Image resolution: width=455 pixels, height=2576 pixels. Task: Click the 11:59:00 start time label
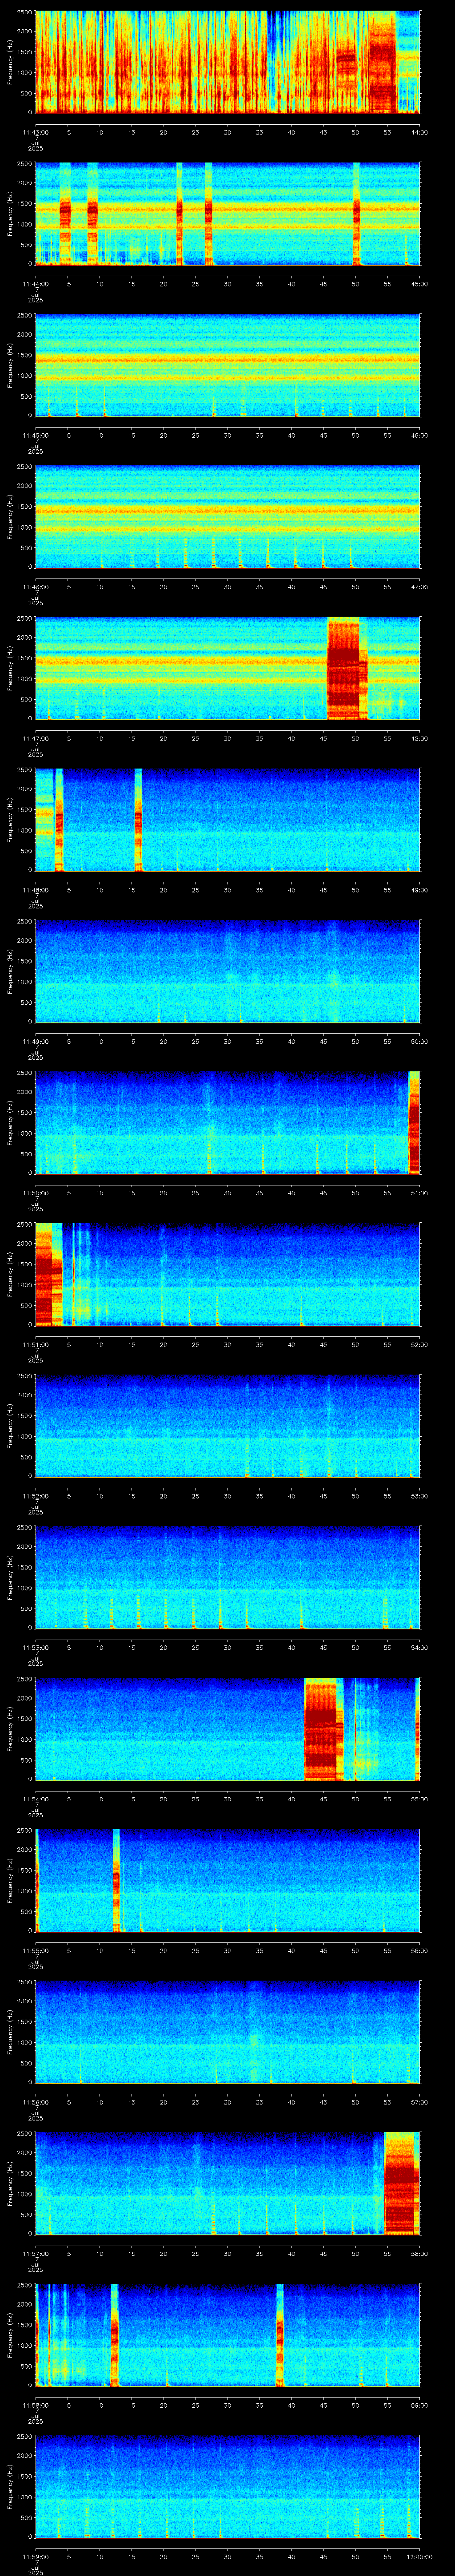pos(35,2556)
